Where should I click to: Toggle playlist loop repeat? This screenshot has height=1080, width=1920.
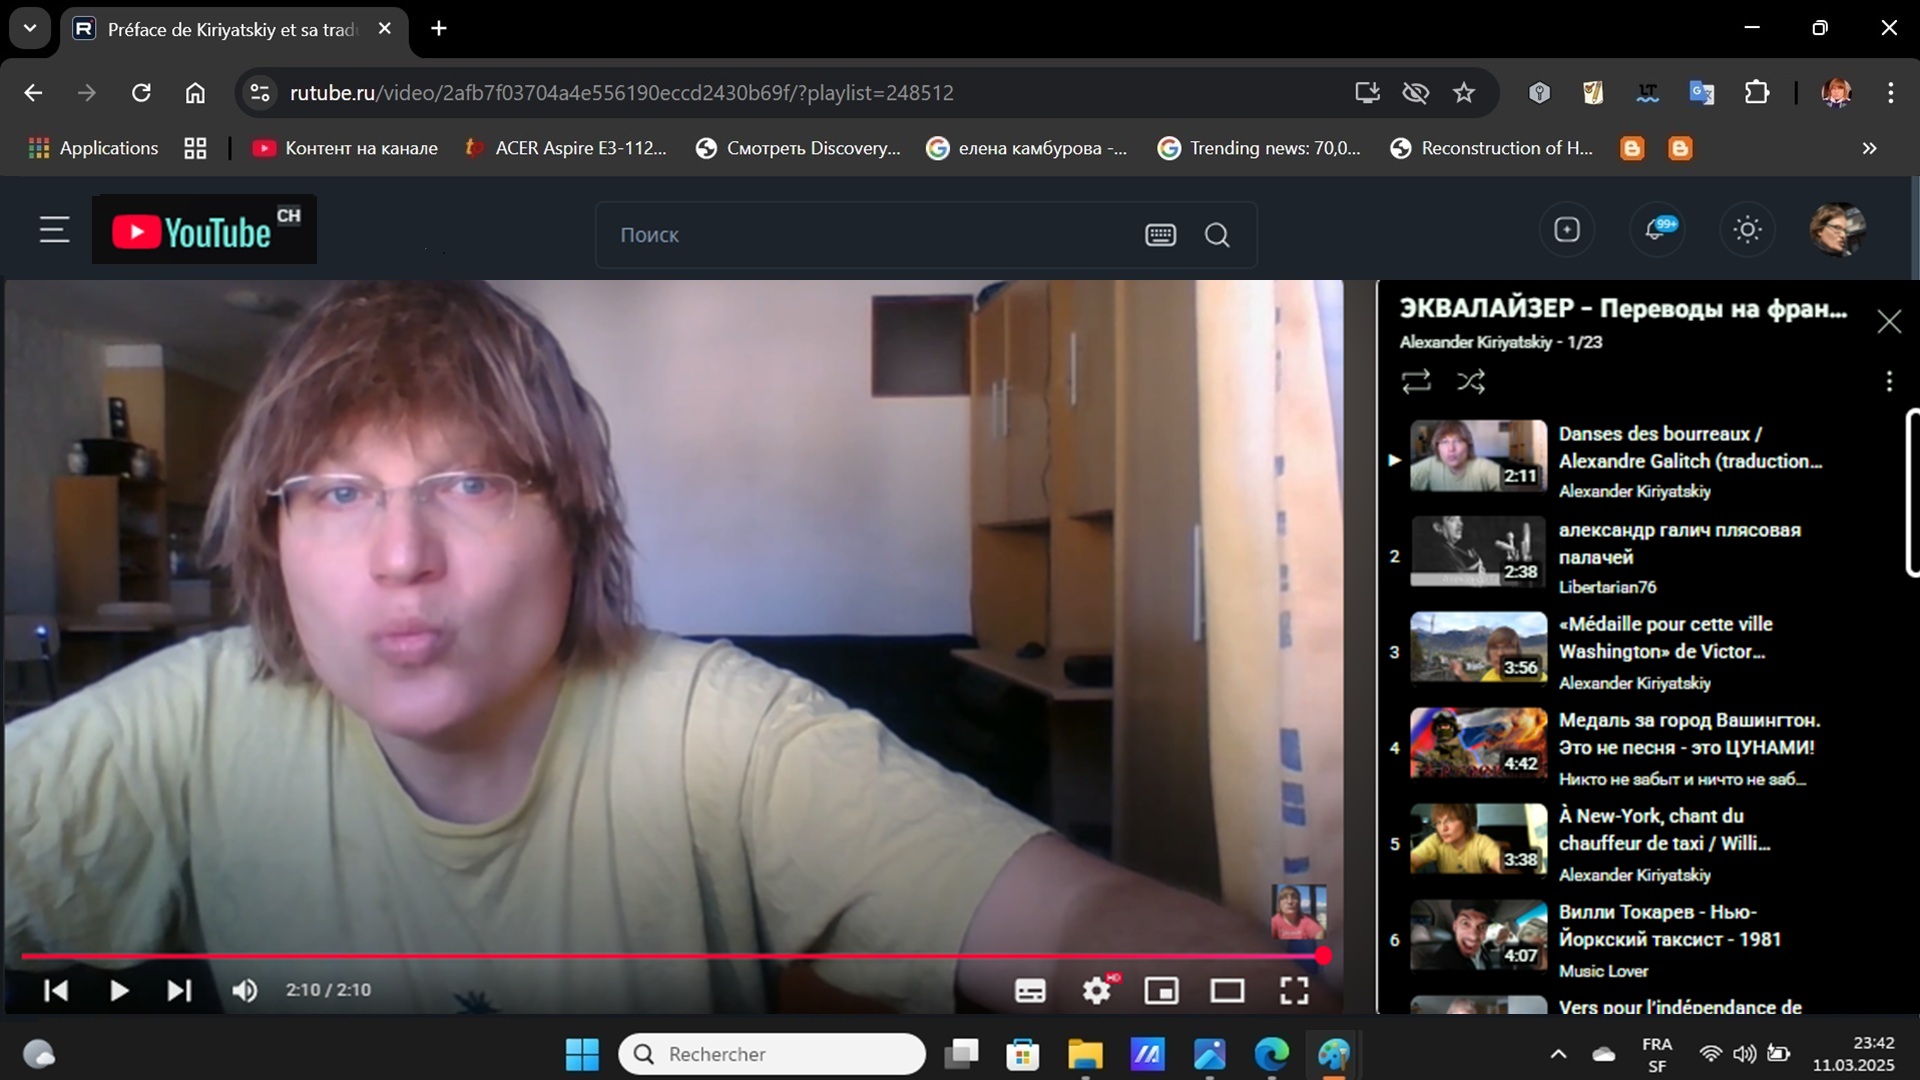point(1416,381)
